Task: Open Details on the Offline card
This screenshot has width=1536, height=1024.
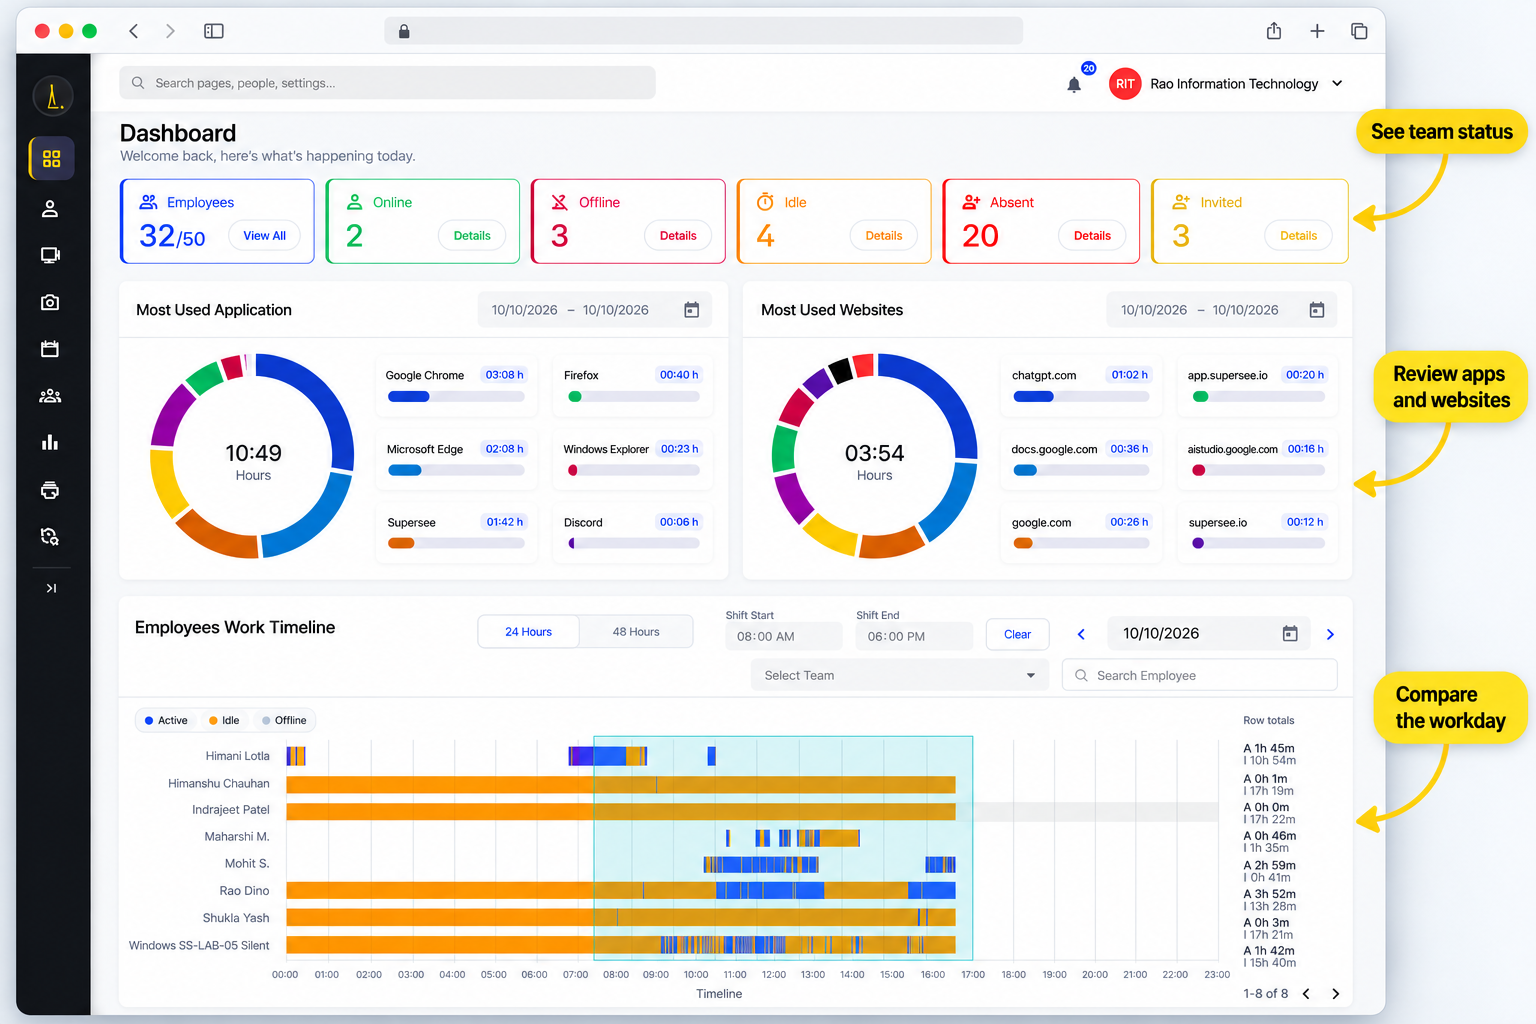Action: click(x=678, y=236)
